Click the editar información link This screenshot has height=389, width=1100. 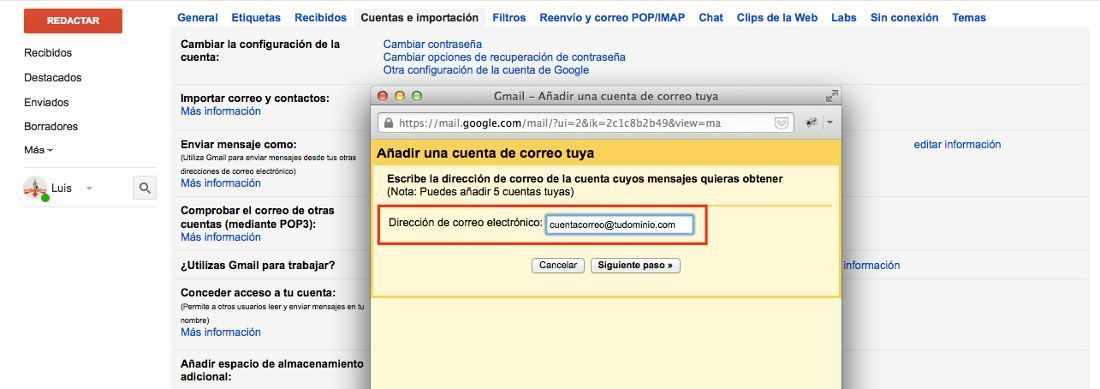[957, 144]
